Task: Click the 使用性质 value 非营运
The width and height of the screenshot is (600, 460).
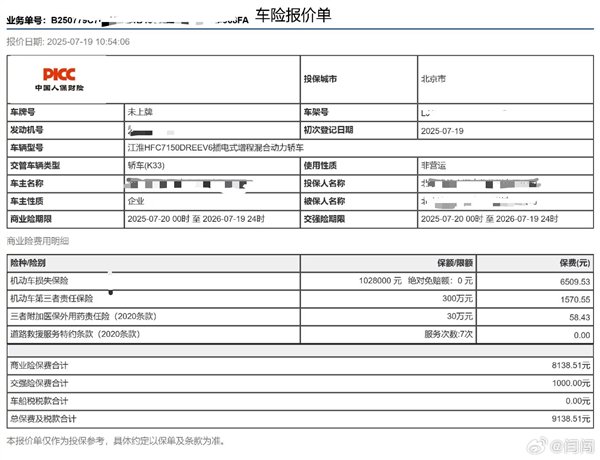Action: (433, 165)
